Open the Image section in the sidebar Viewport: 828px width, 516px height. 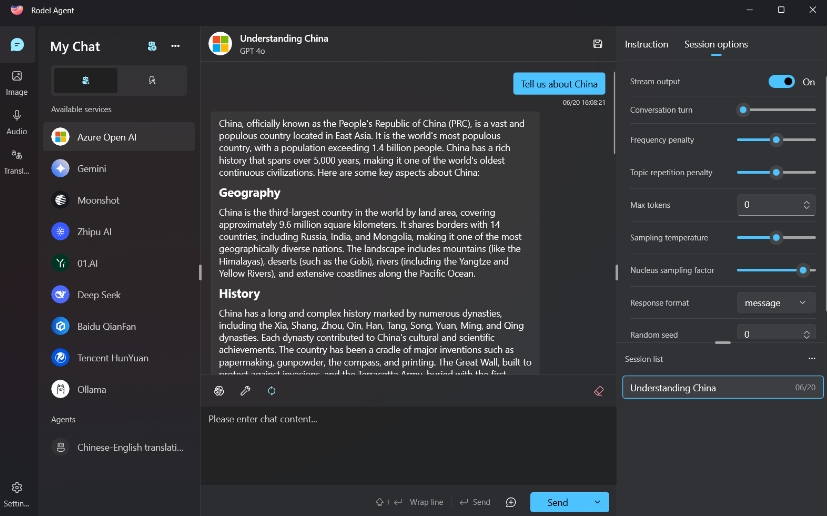click(x=16, y=82)
